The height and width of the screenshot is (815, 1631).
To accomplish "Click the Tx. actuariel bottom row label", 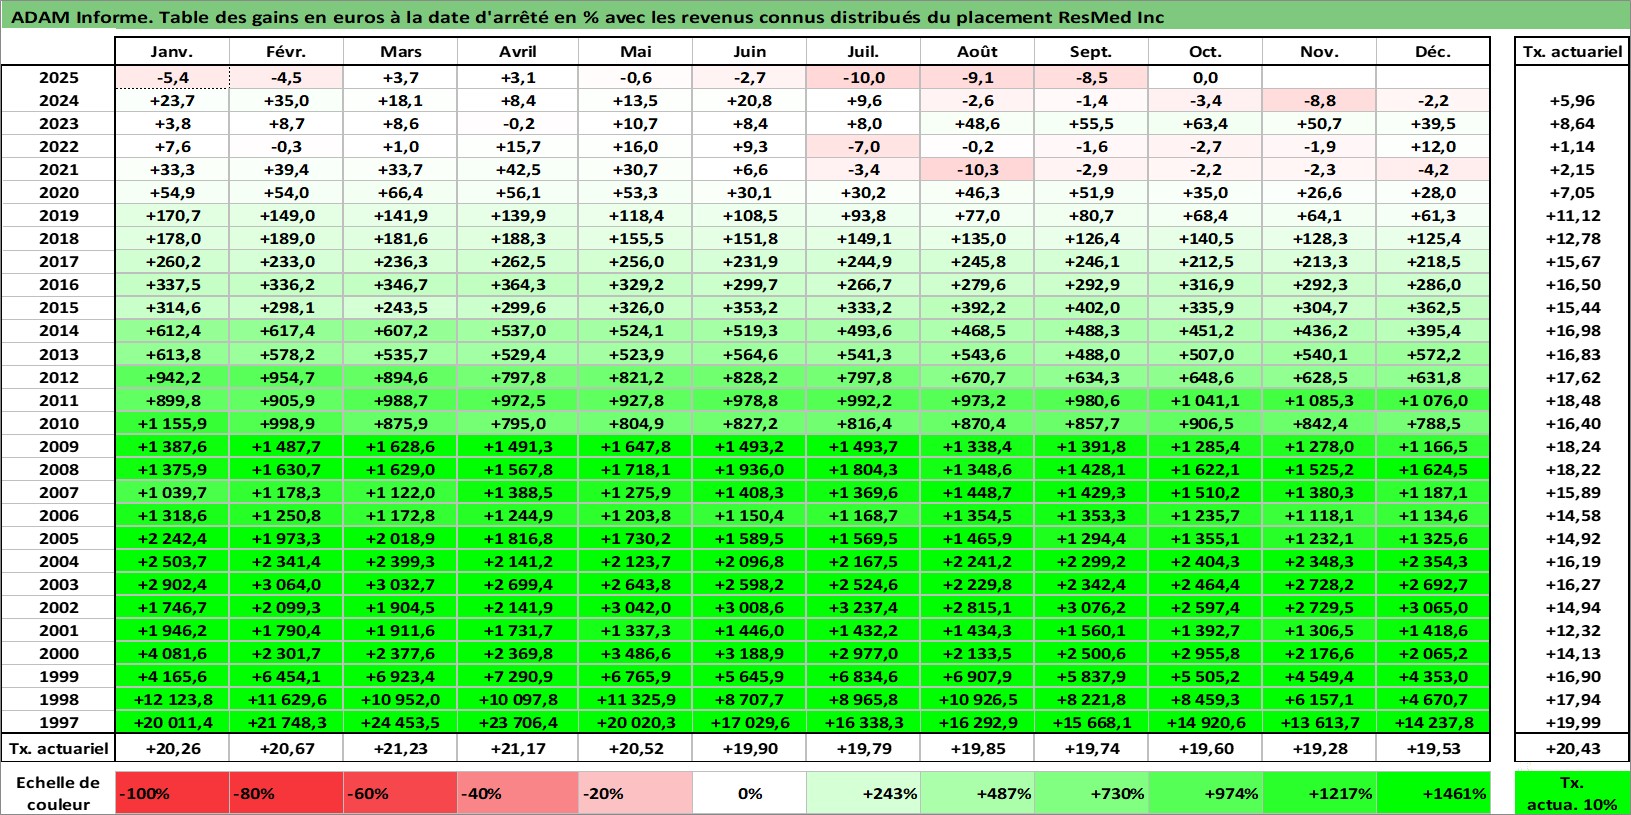I will coord(58,748).
